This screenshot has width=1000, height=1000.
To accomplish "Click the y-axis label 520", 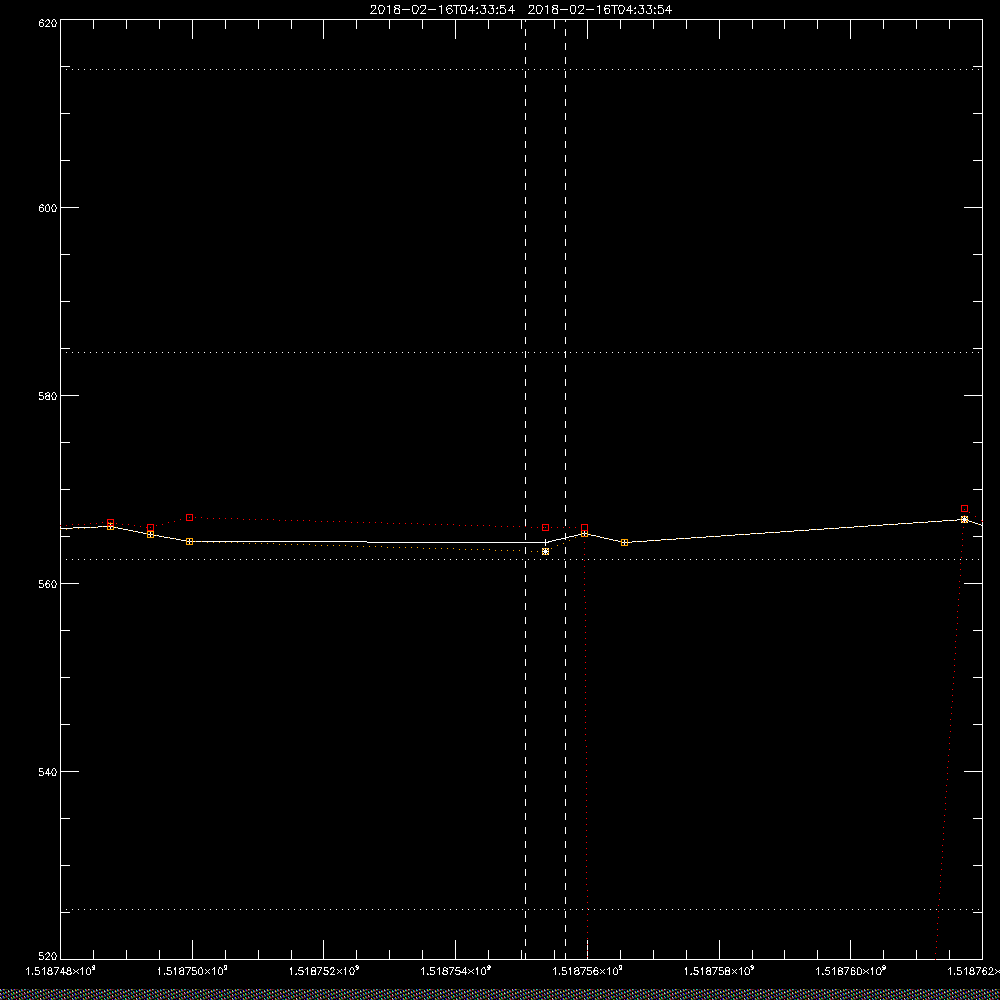I will 49,957.
